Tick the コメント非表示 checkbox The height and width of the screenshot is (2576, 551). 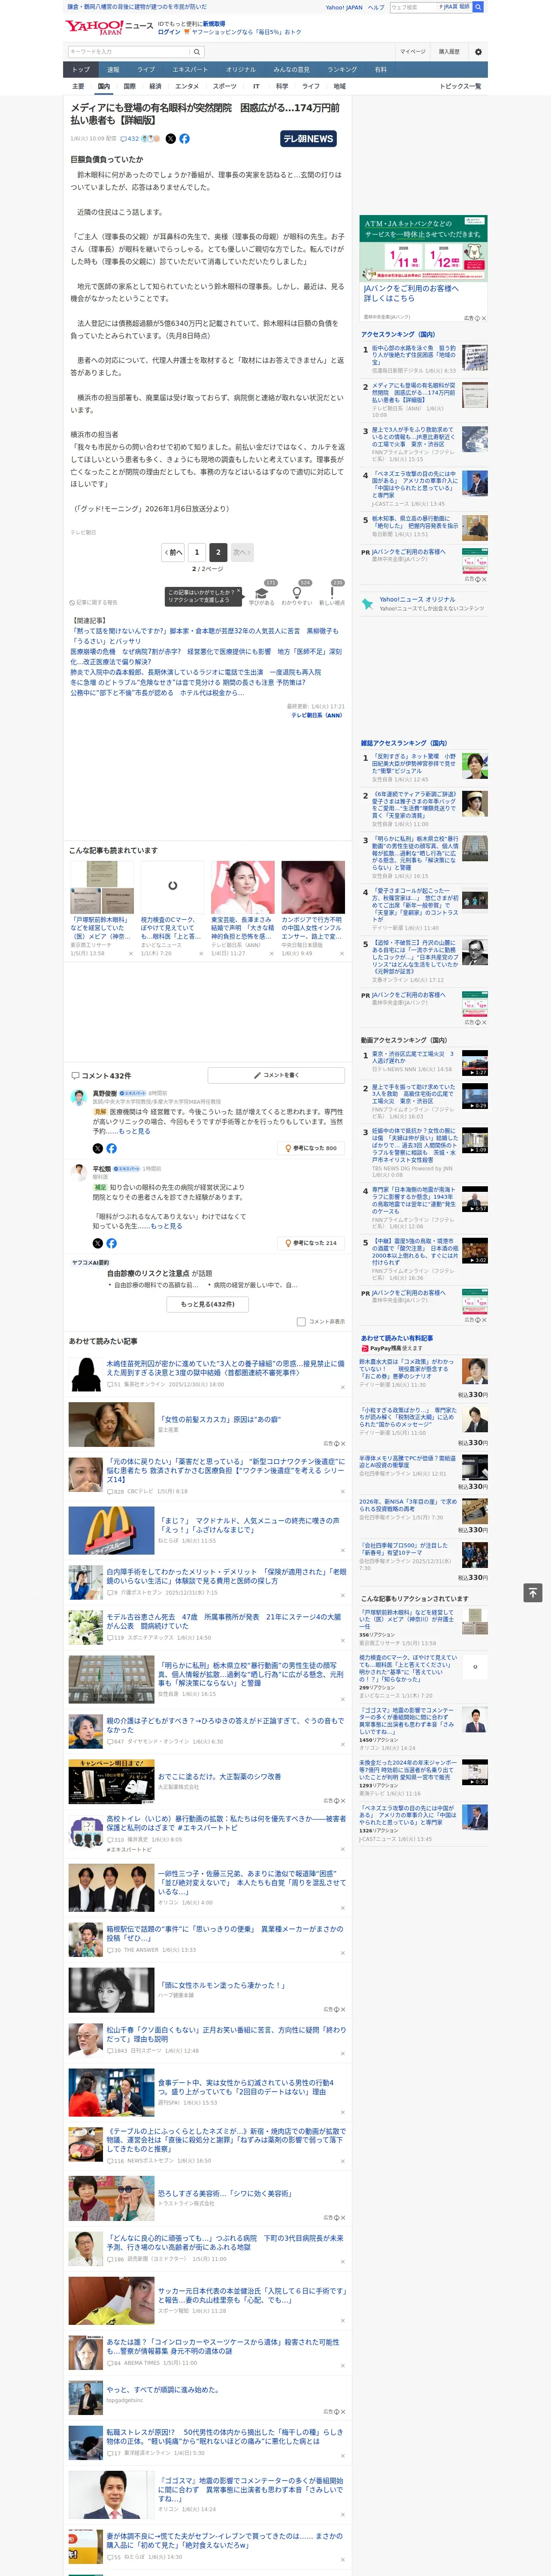[x=301, y=1322]
